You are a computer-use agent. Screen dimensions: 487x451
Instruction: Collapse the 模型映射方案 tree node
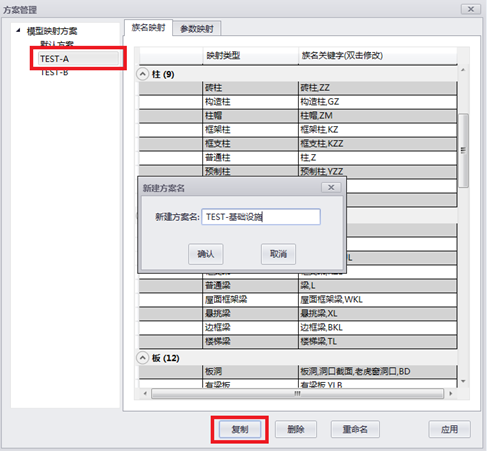[18, 31]
